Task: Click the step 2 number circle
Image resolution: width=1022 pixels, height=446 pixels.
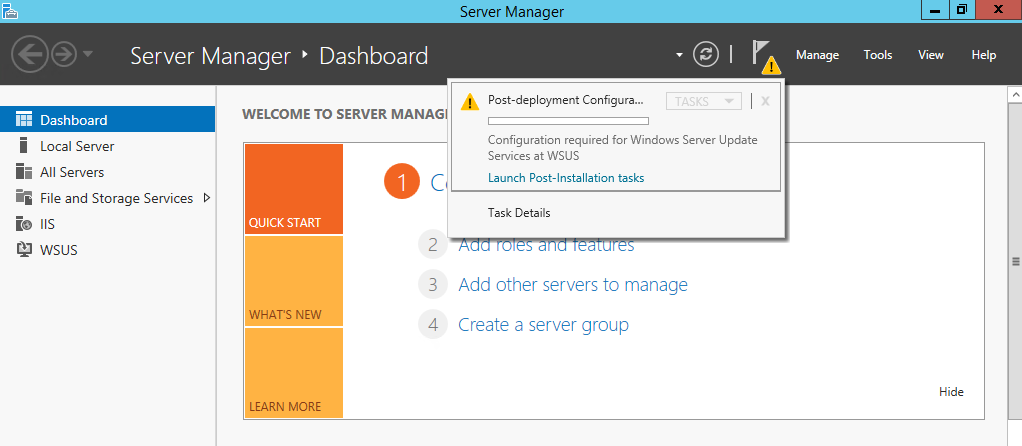Action: coord(433,245)
